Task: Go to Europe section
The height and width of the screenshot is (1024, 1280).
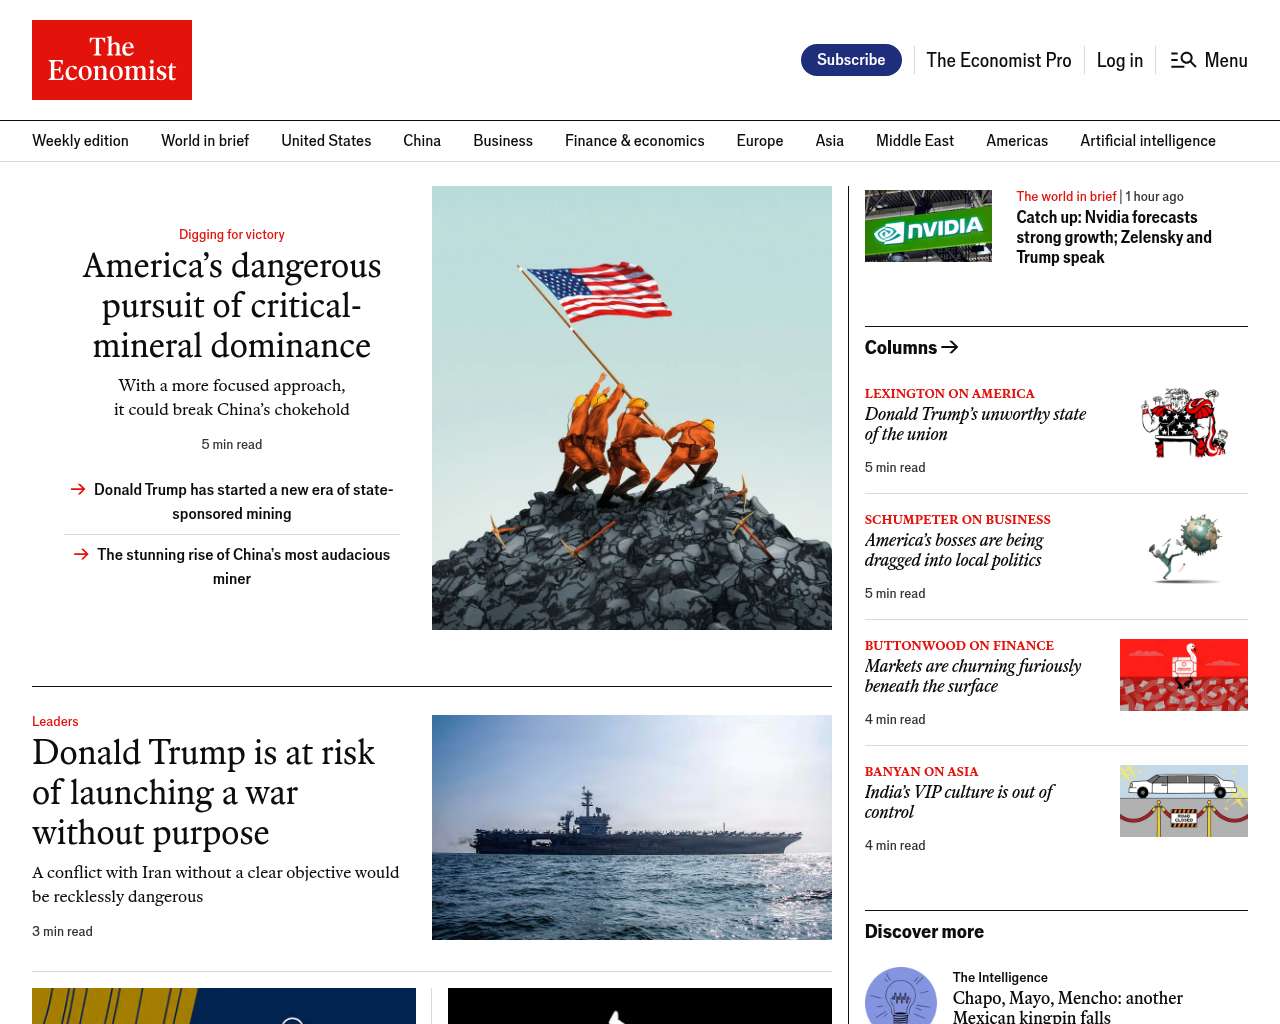Action: (760, 141)
